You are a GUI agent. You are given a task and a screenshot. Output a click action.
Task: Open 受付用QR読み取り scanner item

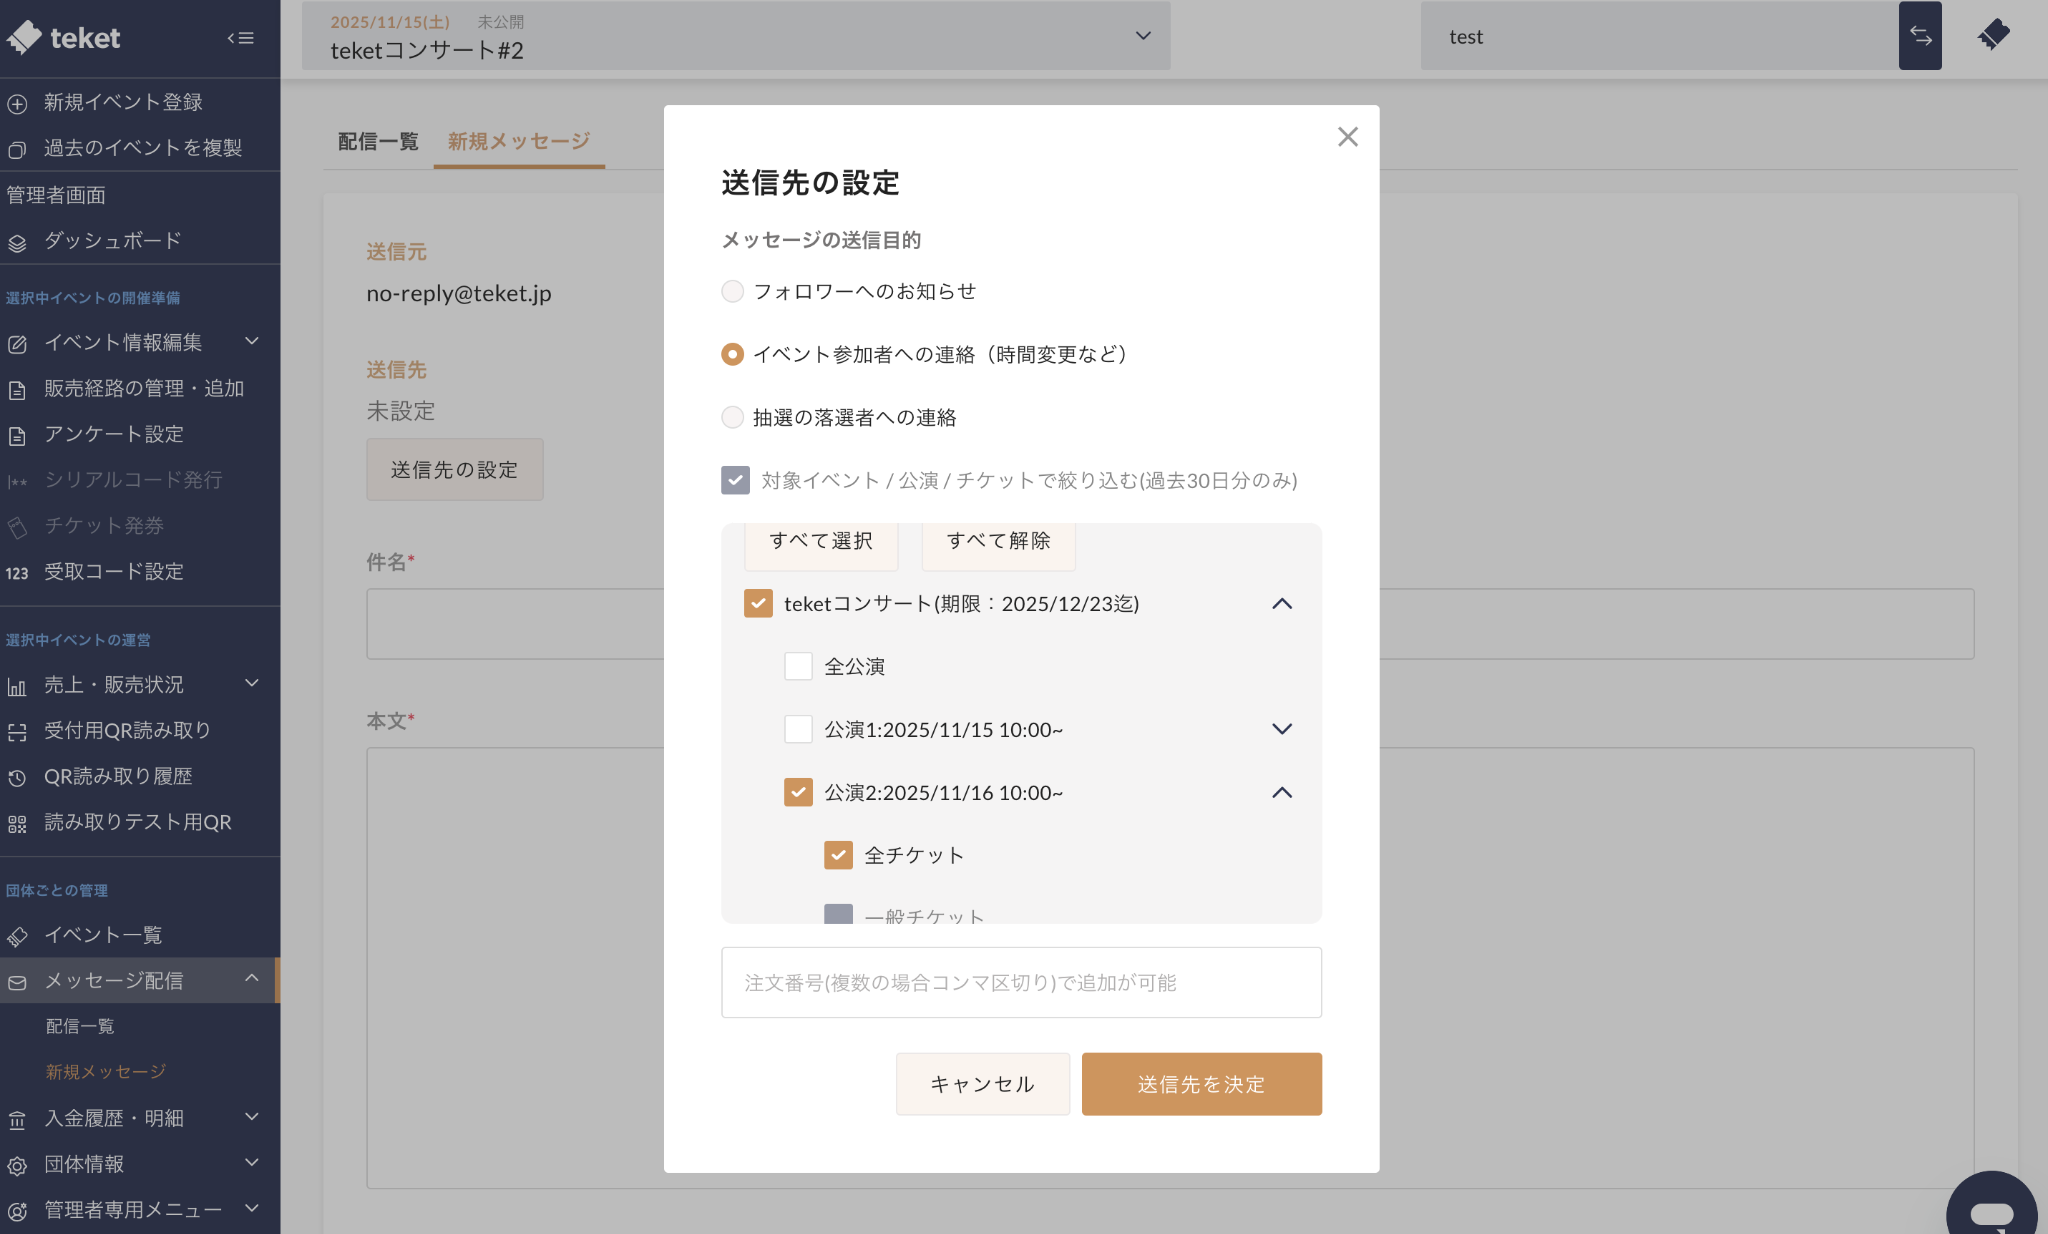click(x=127, y=731)
